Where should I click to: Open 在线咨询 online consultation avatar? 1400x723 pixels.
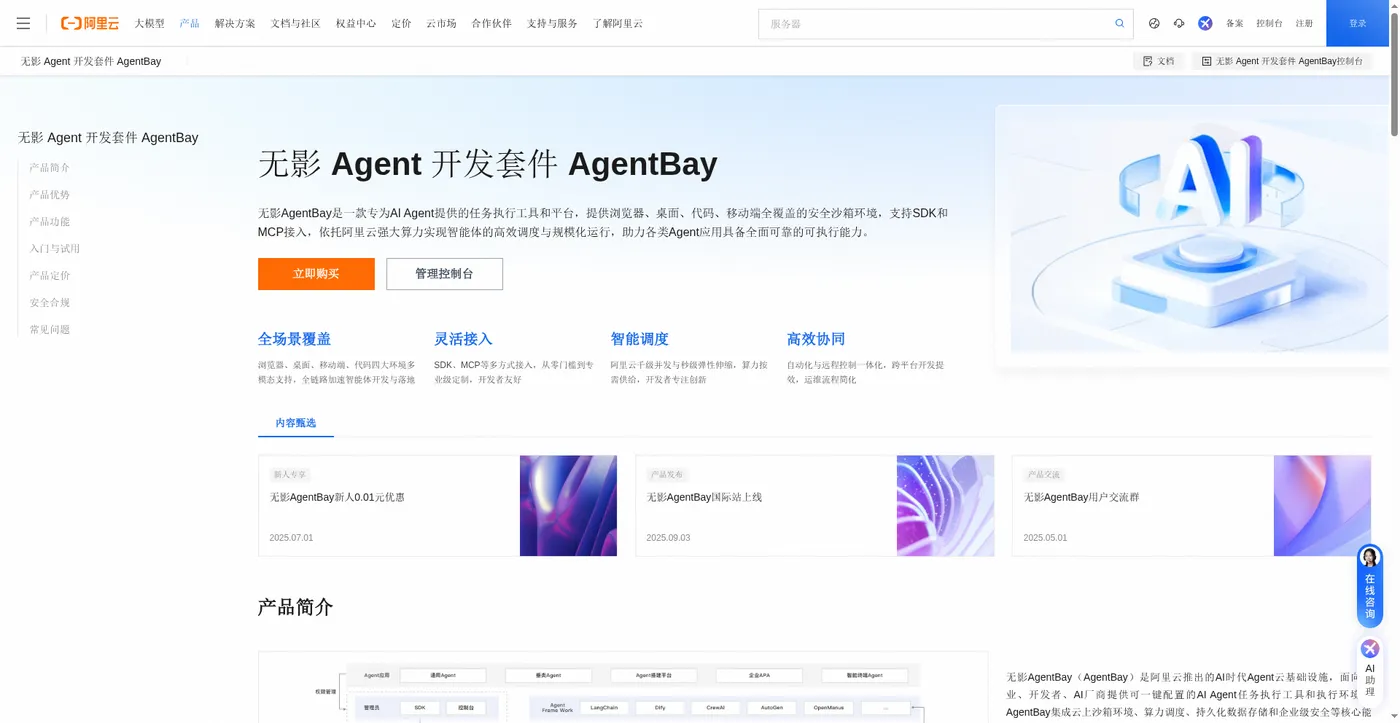coord(1370,557)
